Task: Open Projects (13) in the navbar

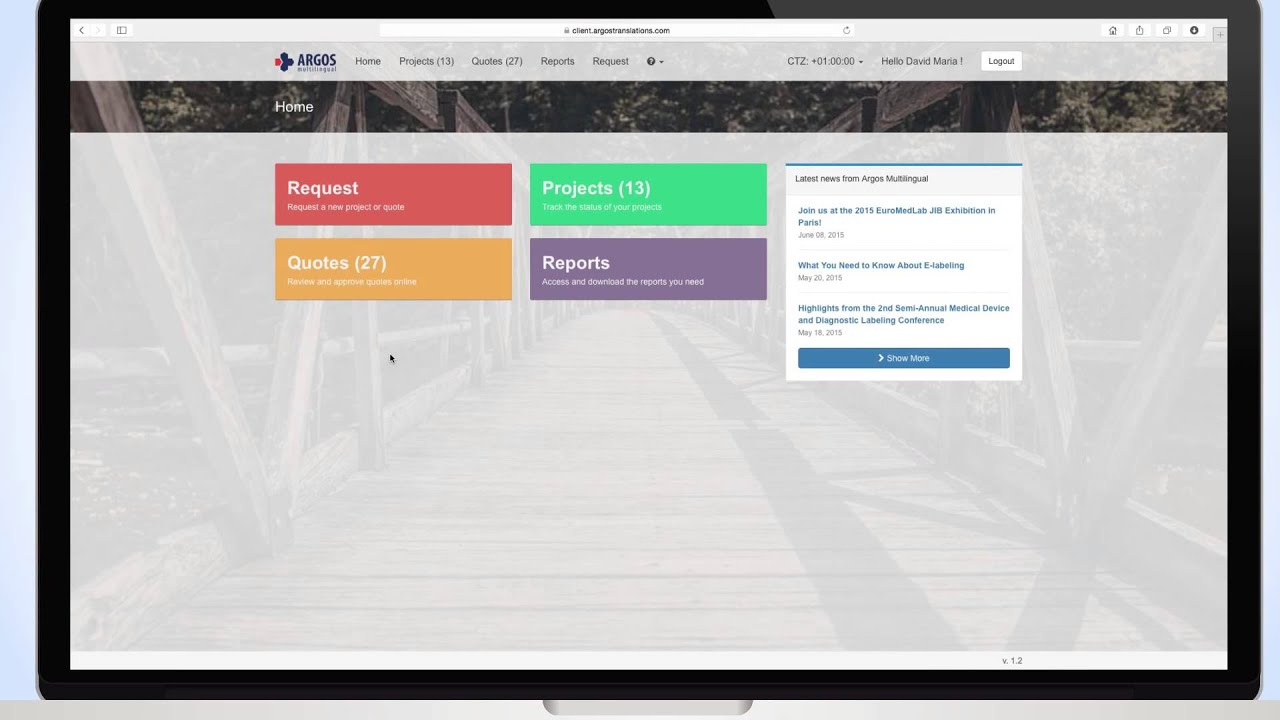Action: (x=426, y=61)
